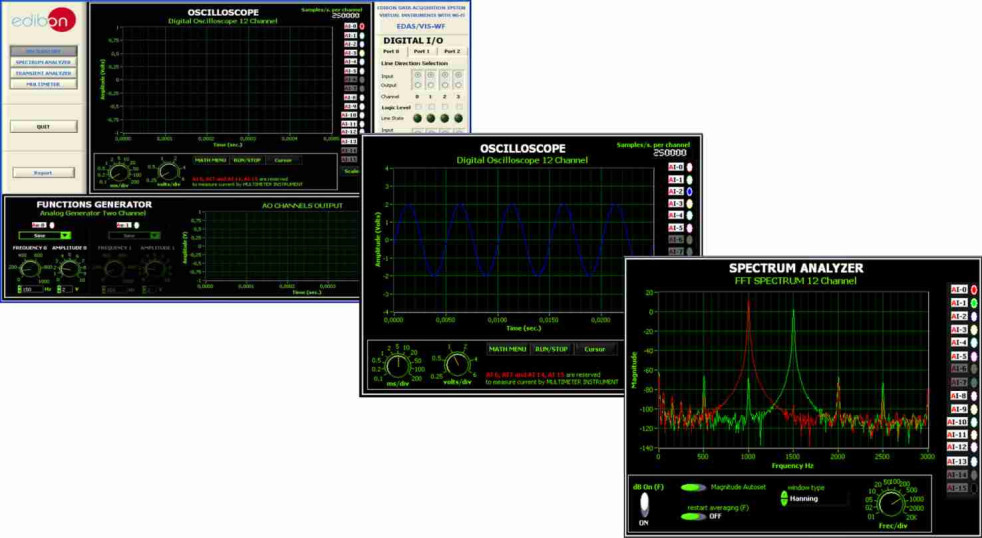The width and height of the screenshot is (982, 538).
Task: Toggle the dB On switch
Action: click(643, 504)
